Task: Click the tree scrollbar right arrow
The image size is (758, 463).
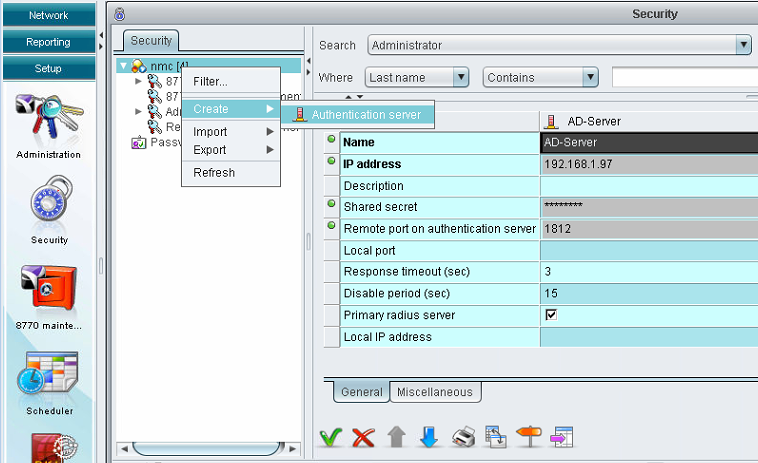Action: pos(292,449)
